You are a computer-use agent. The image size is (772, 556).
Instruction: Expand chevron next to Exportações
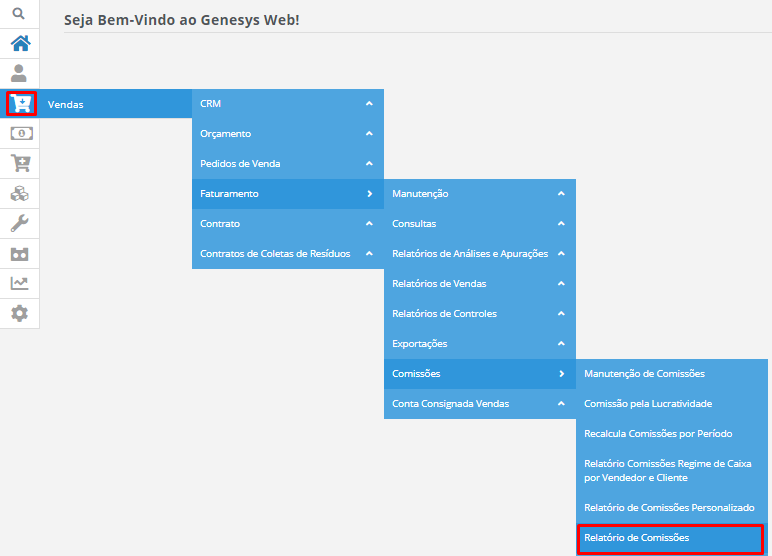[x=561, y=344]
